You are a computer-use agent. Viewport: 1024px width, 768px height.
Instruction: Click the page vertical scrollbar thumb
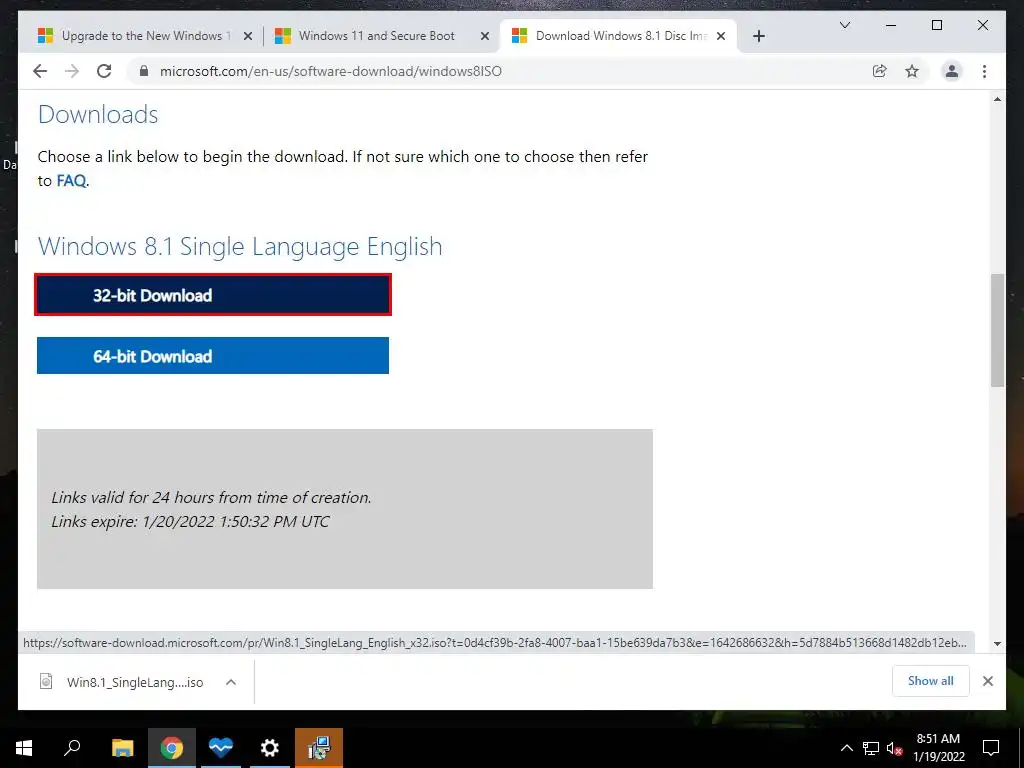(x=997, y=330)
